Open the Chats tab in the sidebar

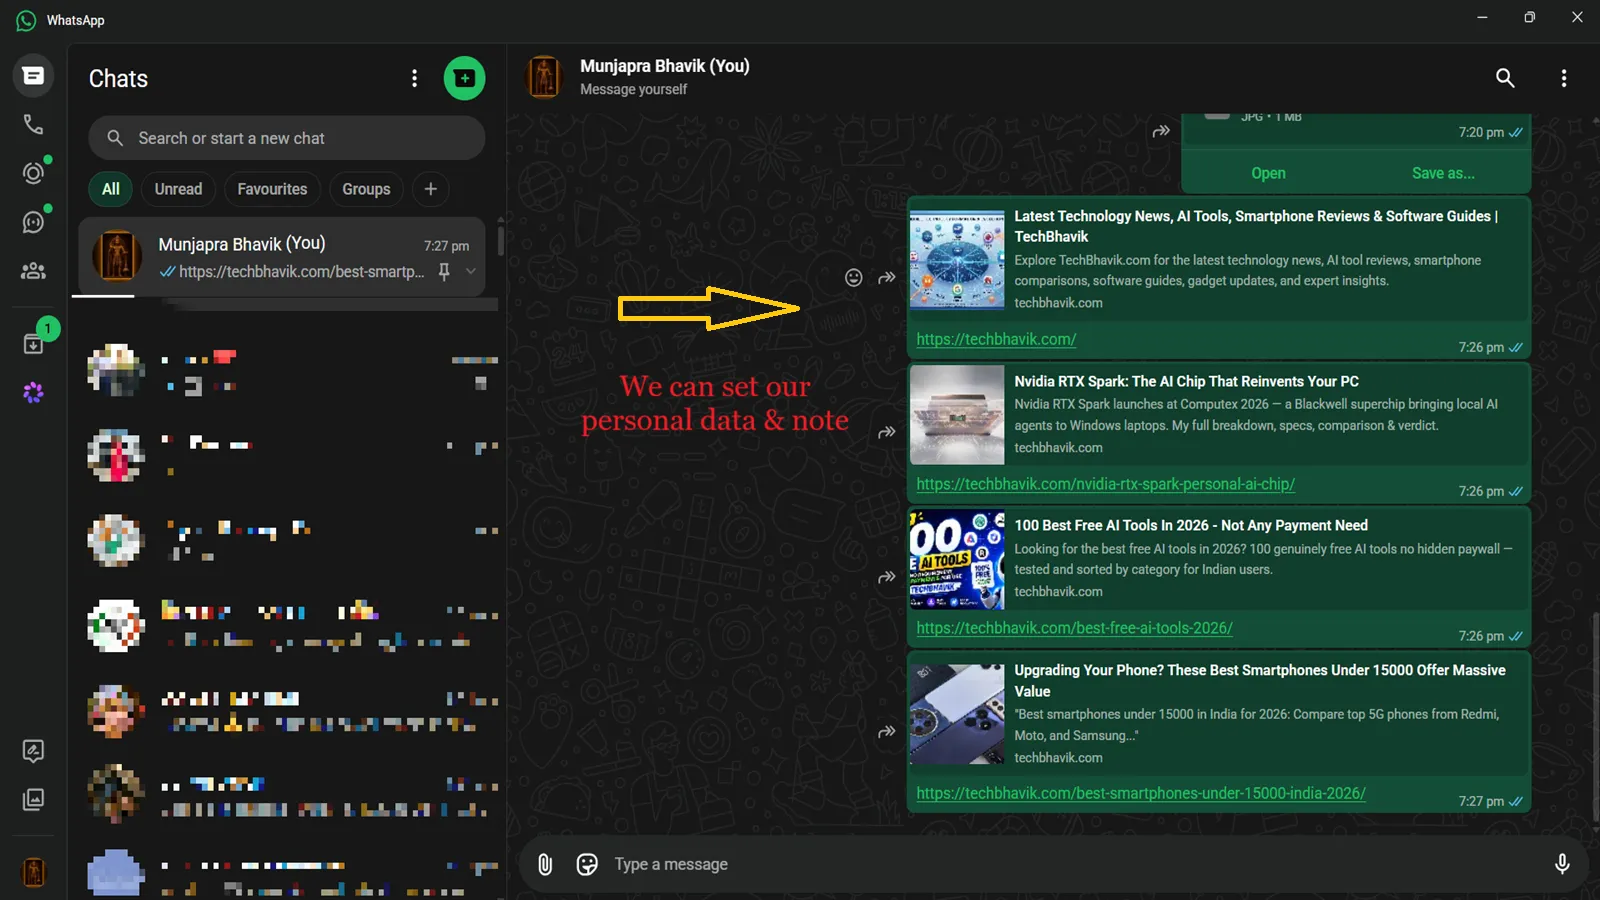click(x=33, y=76)
